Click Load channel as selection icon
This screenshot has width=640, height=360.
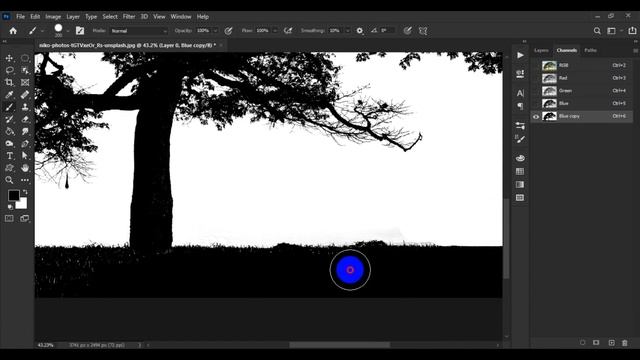click(x=582, y=343)
